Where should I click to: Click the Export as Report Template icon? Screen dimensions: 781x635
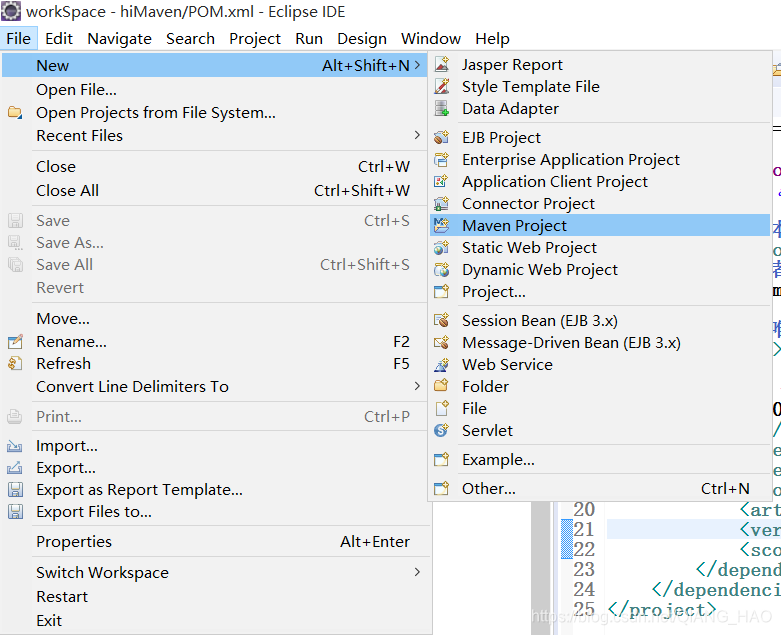pos(15,490)
